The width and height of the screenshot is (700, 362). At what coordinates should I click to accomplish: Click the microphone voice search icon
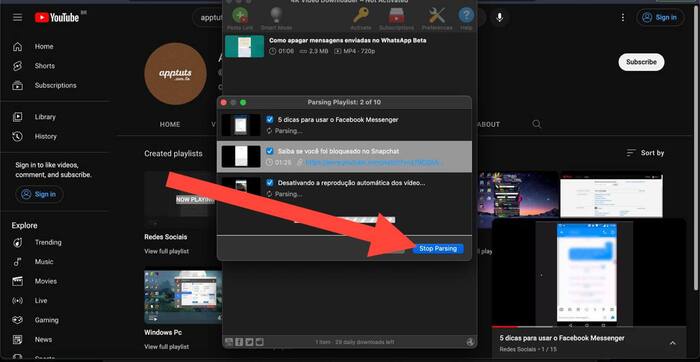tap(499, 17)
